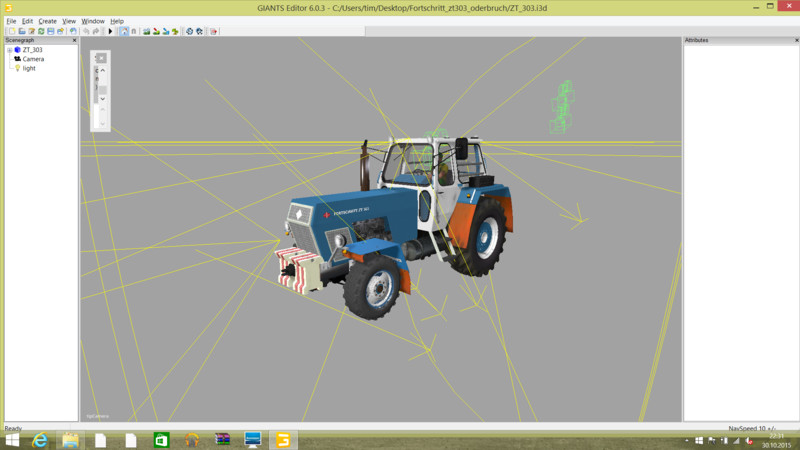Select the ZT_303 scenegraph item
The image size is (800, 450).
pyautogui.click(x=32, y=50)
